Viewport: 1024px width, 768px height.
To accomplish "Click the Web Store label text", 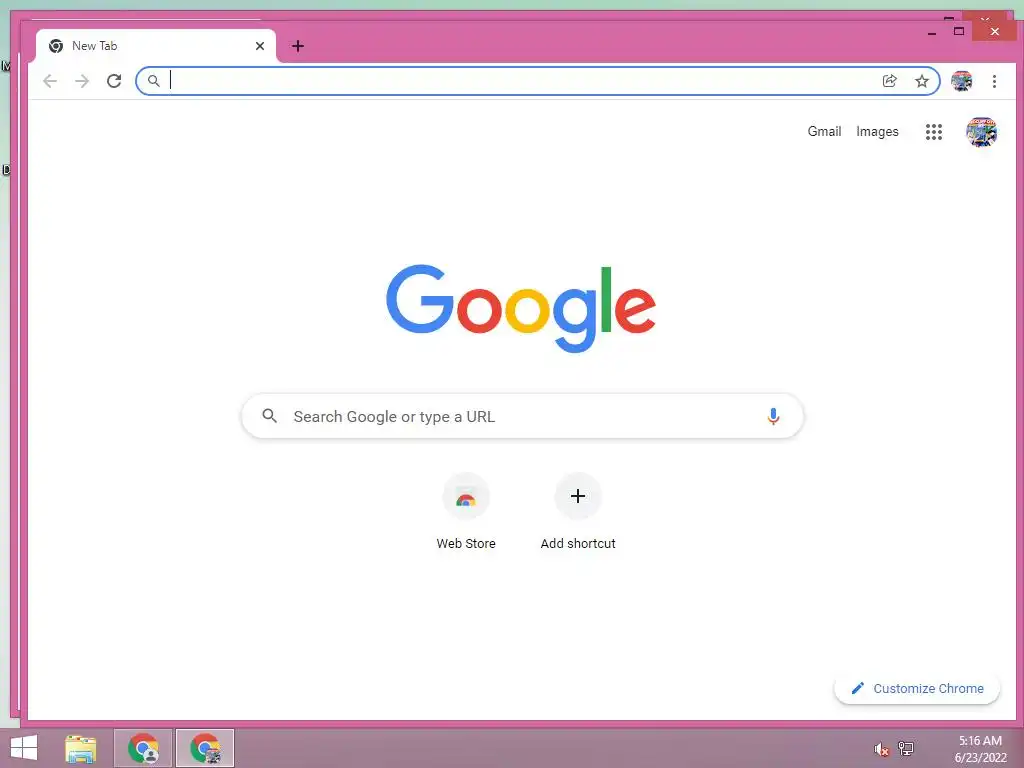I will click(x=466, y=543).
